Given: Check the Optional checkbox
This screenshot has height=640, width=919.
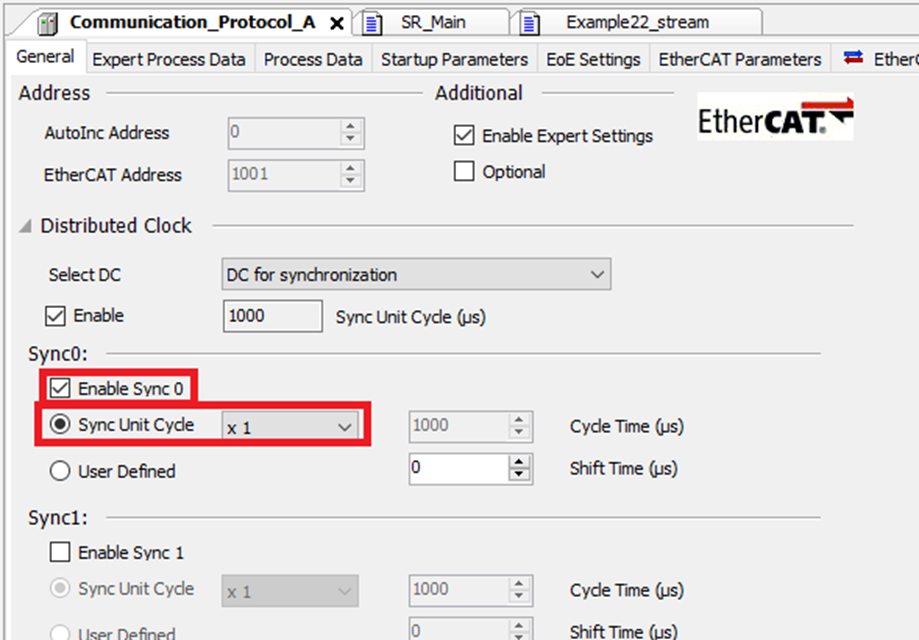Looking at the screenshot, I should 464,172.
